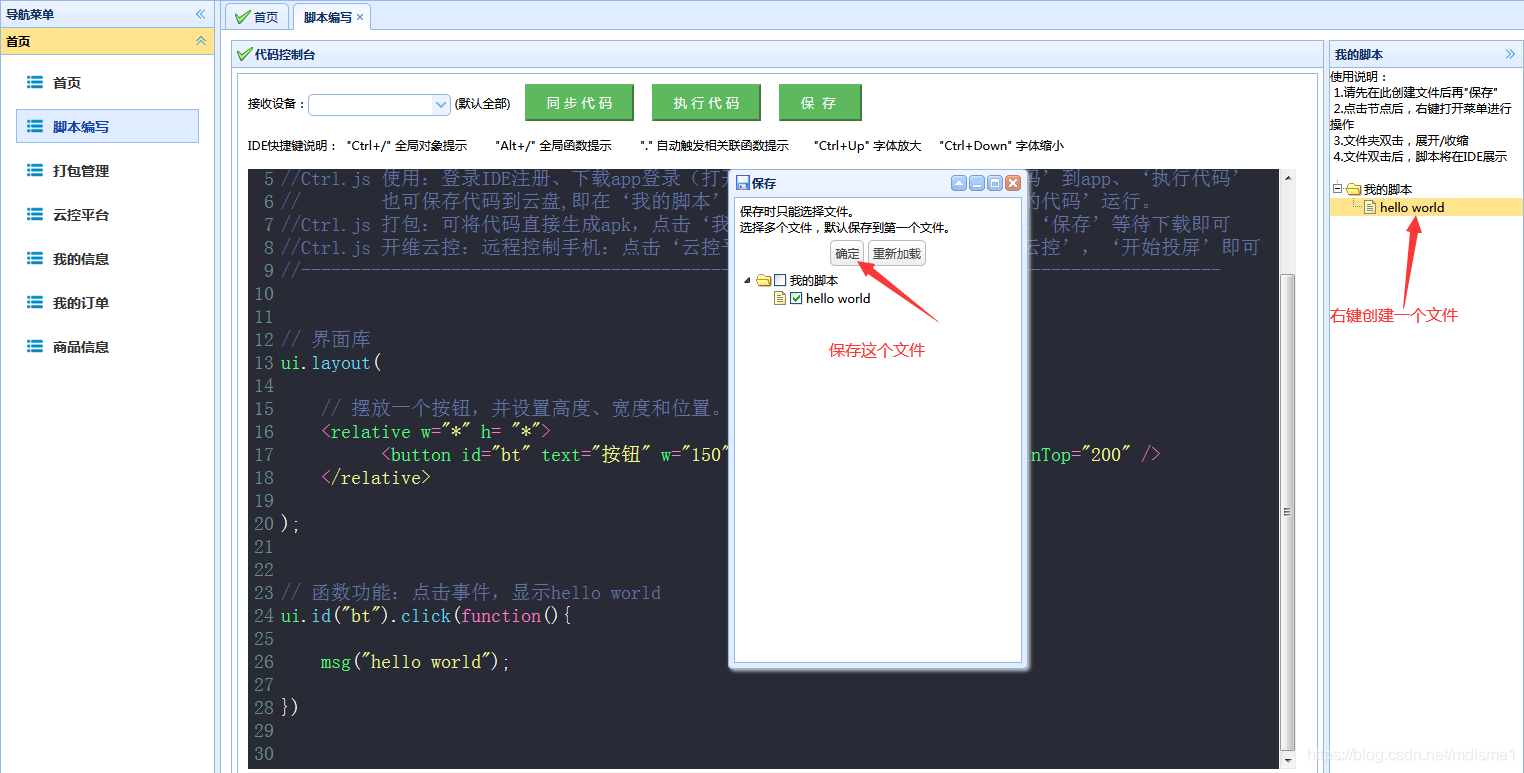Open 我的订单 navigation item
The width and height of the screenshot is (1524, 773).
point(108,303)
